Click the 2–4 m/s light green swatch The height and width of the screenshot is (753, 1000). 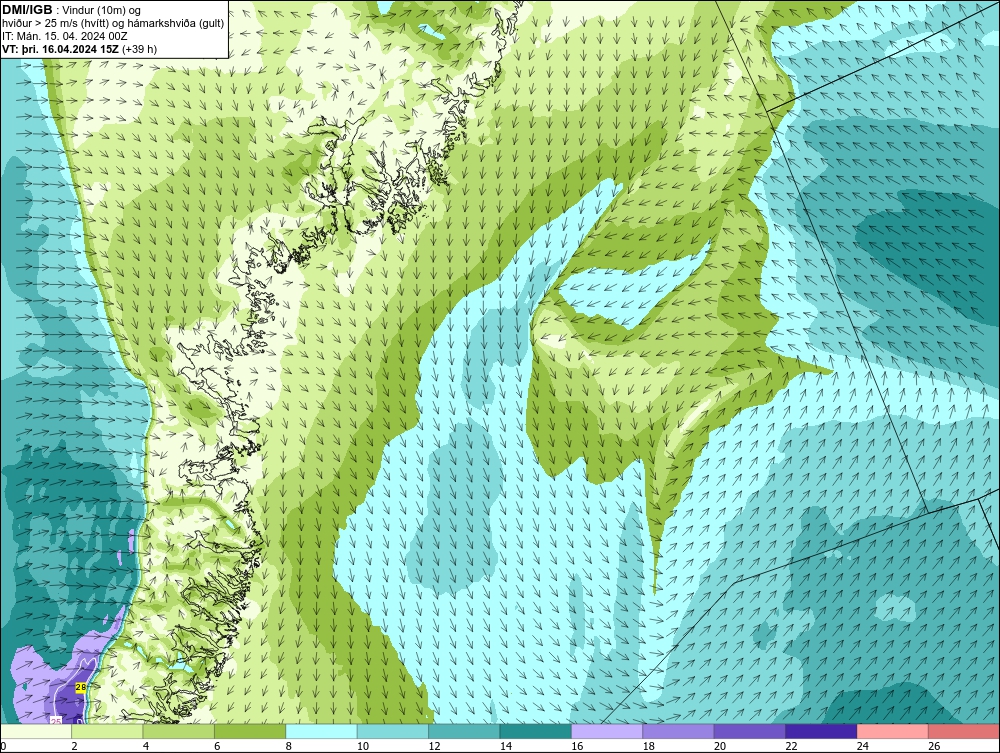(107, 731)
